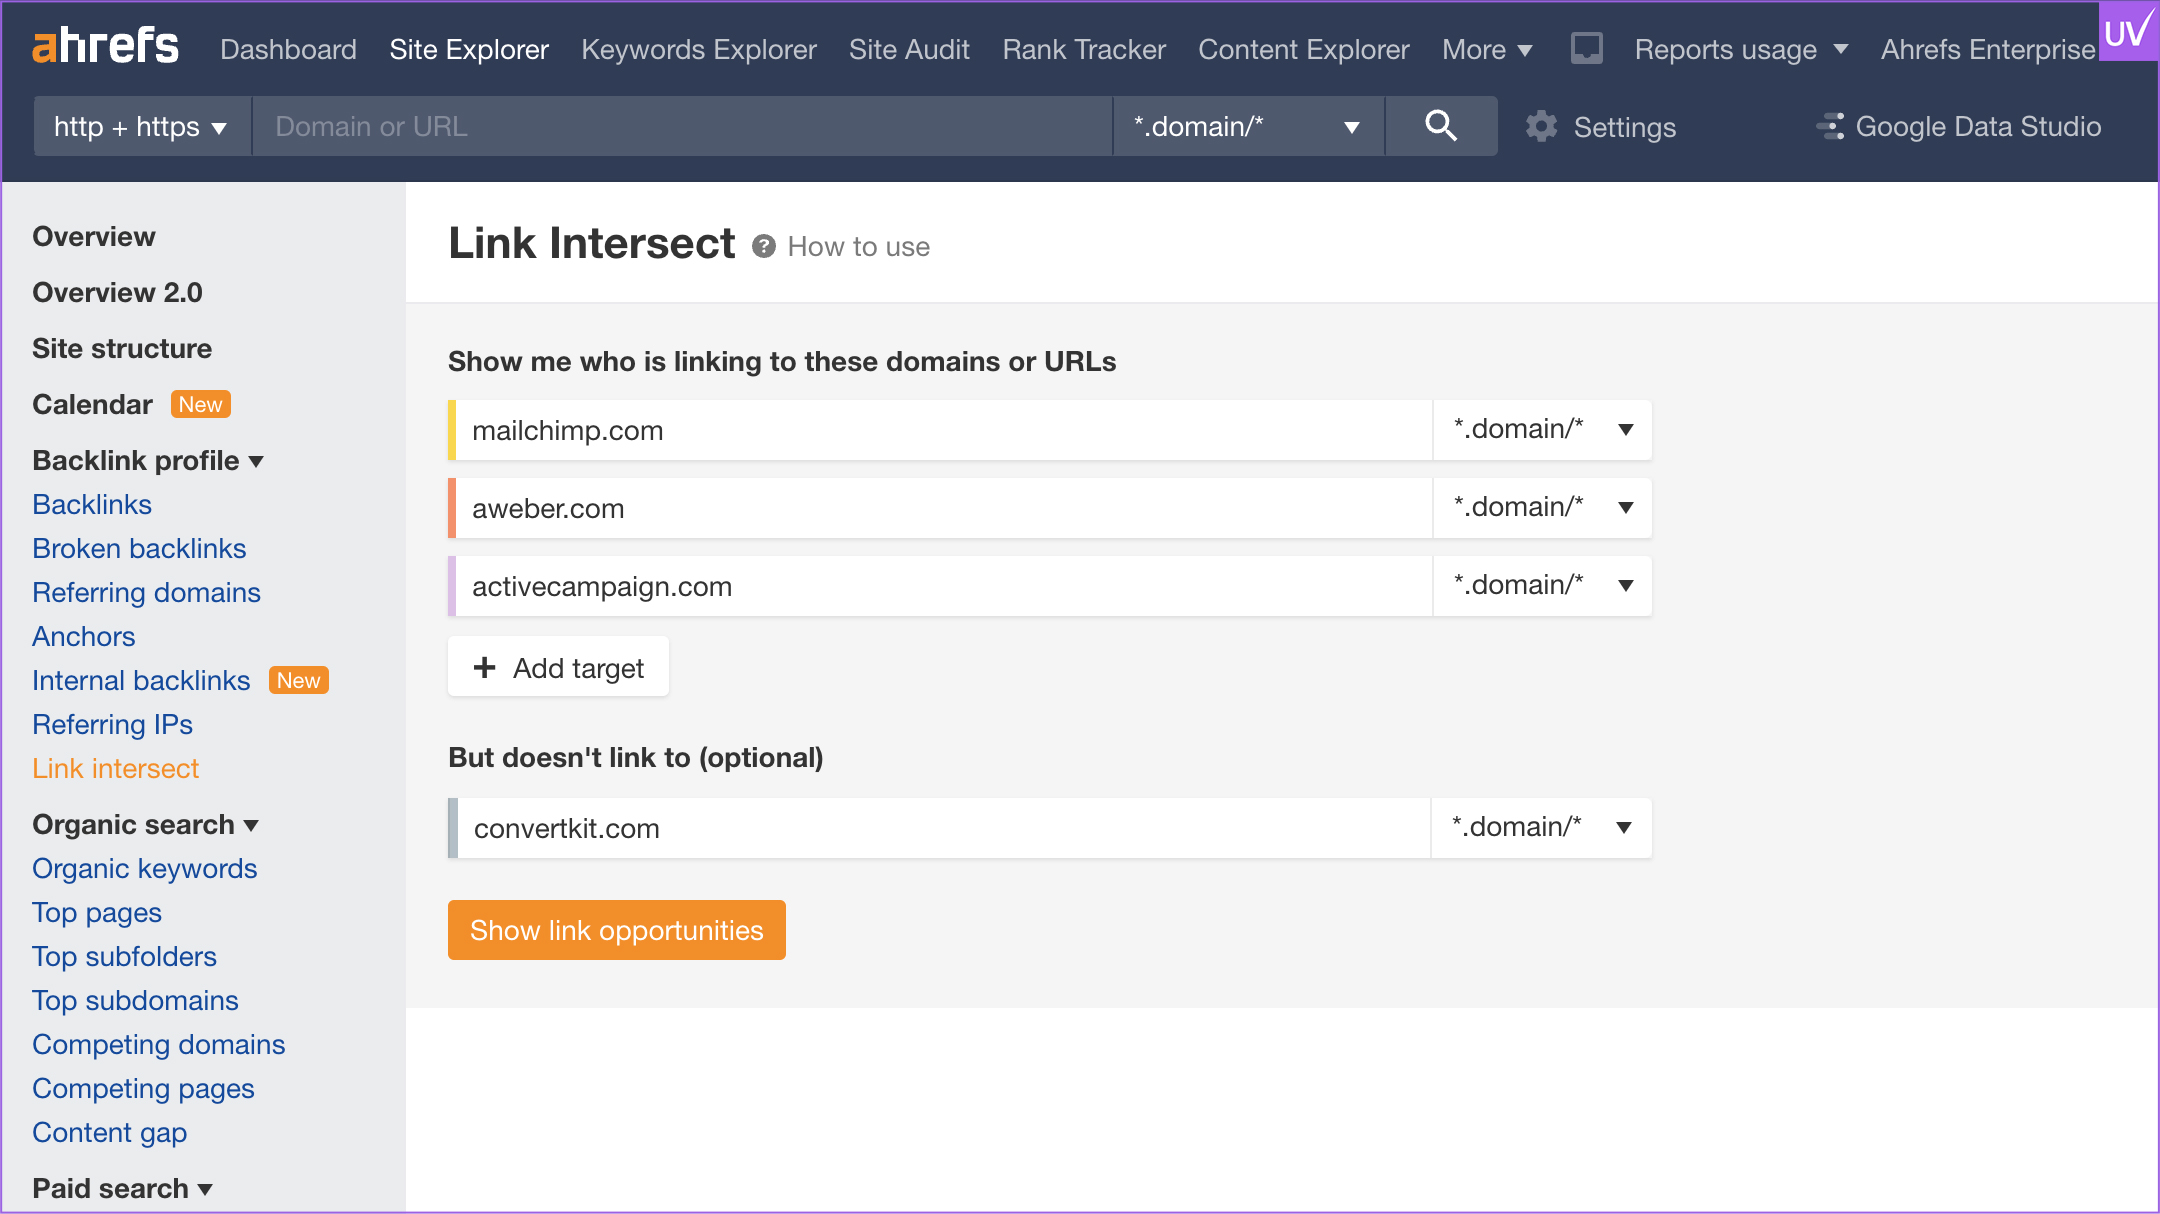Open Rank Tracker
This screenshot has height=1214, width=2160.
(1084, 49)
